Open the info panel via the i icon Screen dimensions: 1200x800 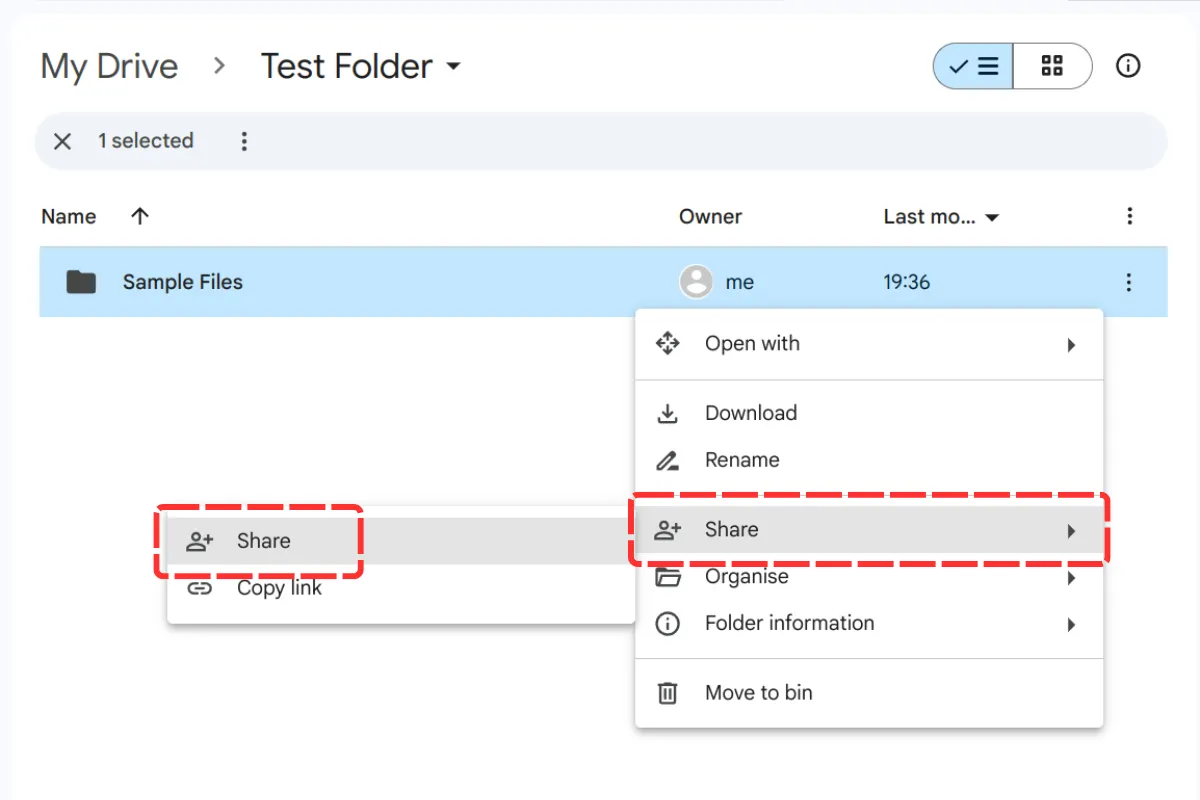point(1128,66)
